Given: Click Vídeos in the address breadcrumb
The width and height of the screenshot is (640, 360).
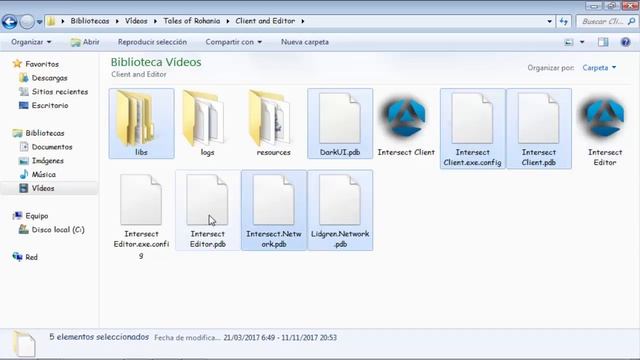Looking at the screenshot, I should [136, 21].
